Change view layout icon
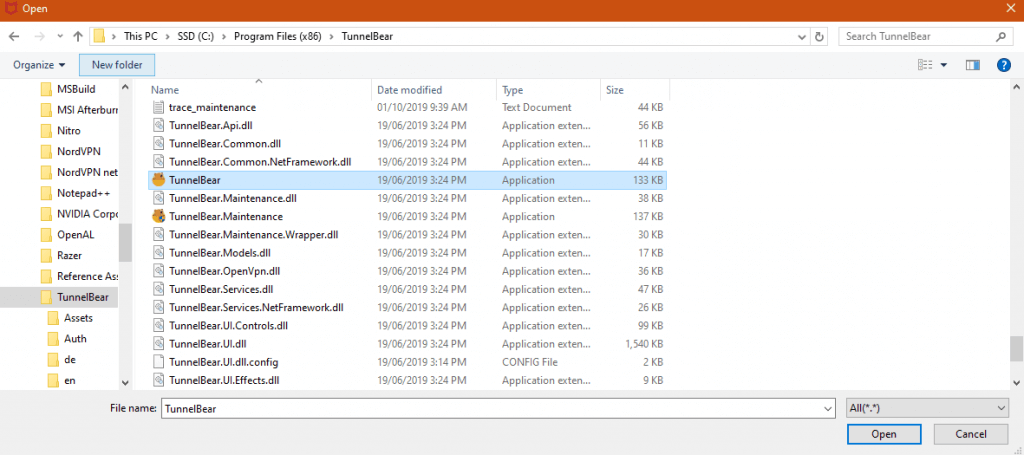 pyautogui.click(x=925, y=65)
